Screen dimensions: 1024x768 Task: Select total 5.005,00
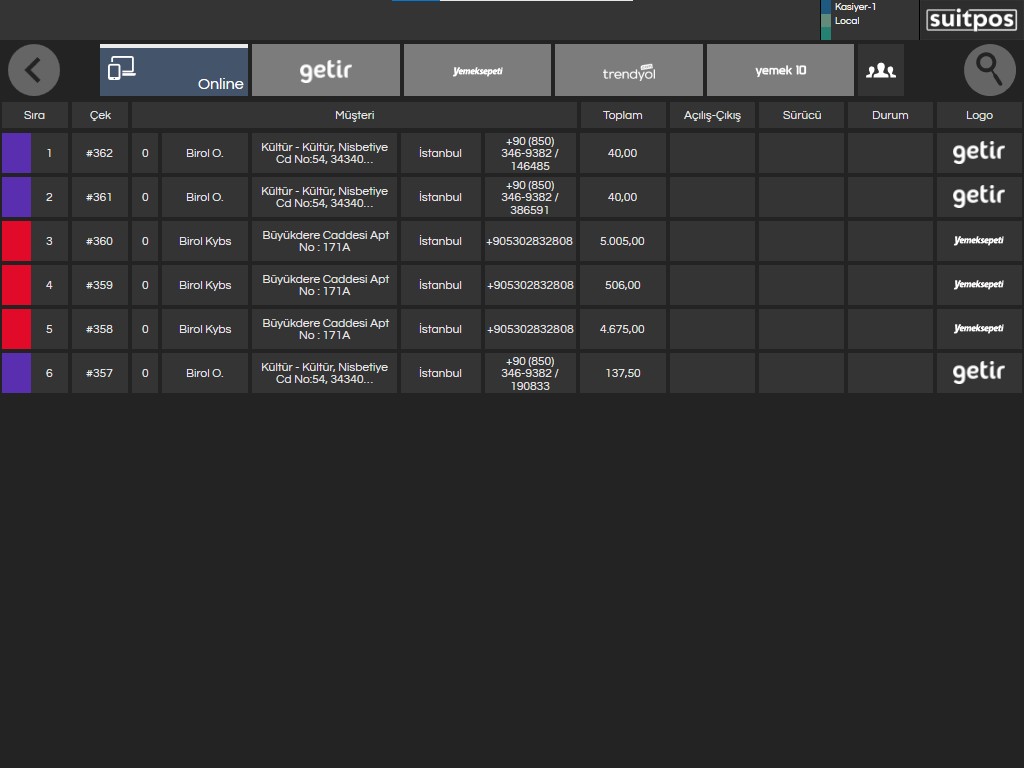[622, 241]
